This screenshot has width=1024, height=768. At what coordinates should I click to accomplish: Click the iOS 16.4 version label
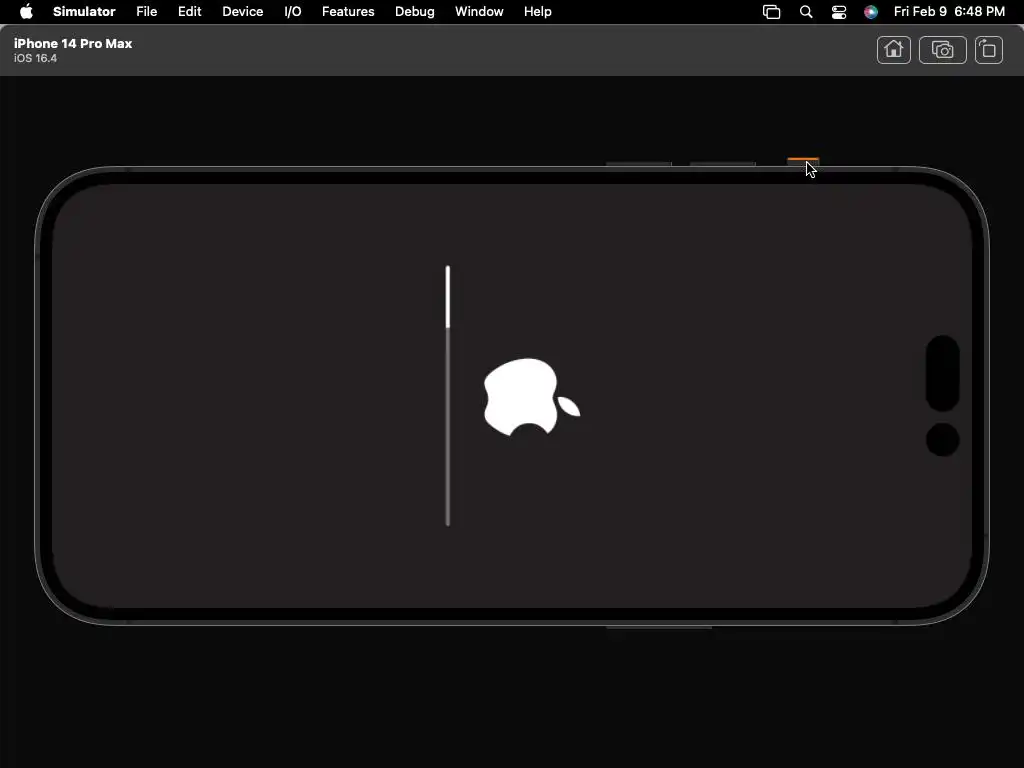pyautogui.click(x=35, y=58)
